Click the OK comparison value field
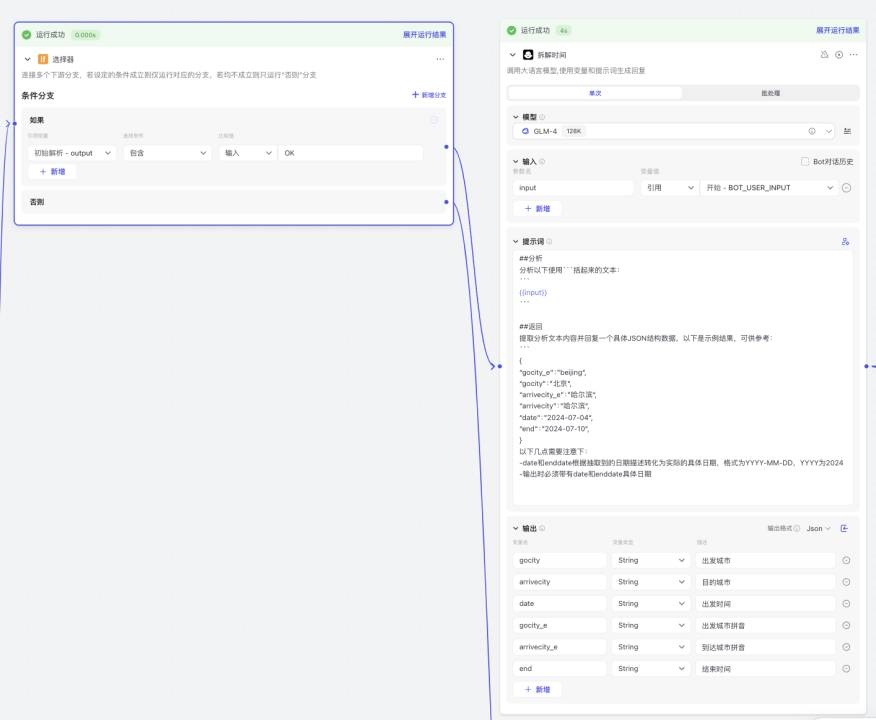The height and width of the screenshot is (720, 876). tap(350, 152)
